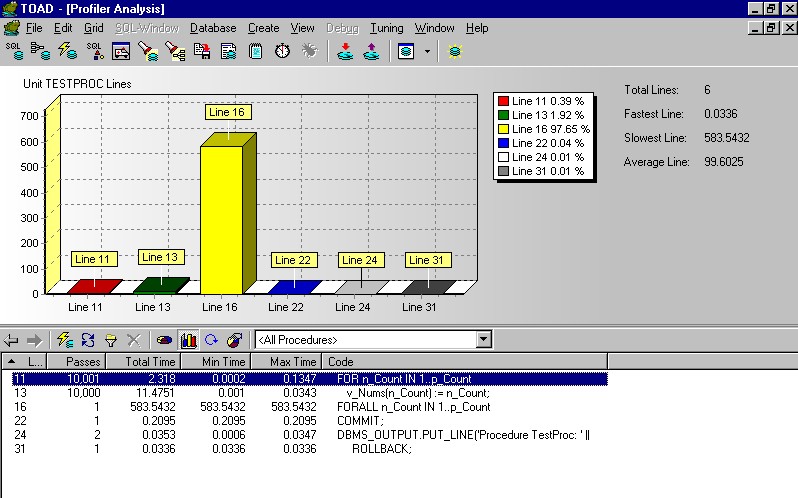The height and width of the screenshot is (498, 798).
Task: Click the yellow Line 16 legend swatch
Action: click(x=504, y=129)
